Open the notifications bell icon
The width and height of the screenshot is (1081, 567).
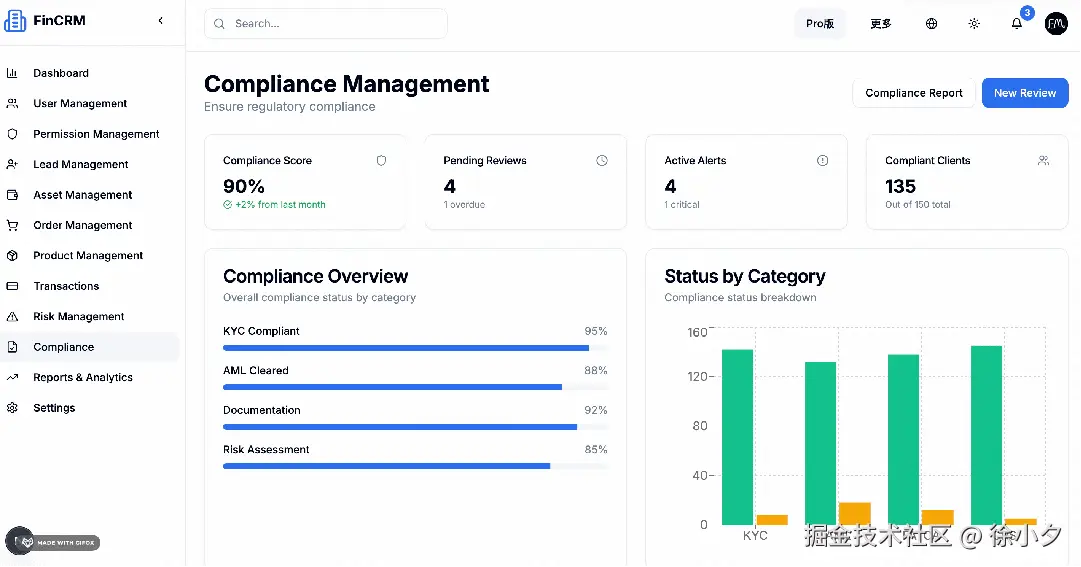coord(1017,23)
